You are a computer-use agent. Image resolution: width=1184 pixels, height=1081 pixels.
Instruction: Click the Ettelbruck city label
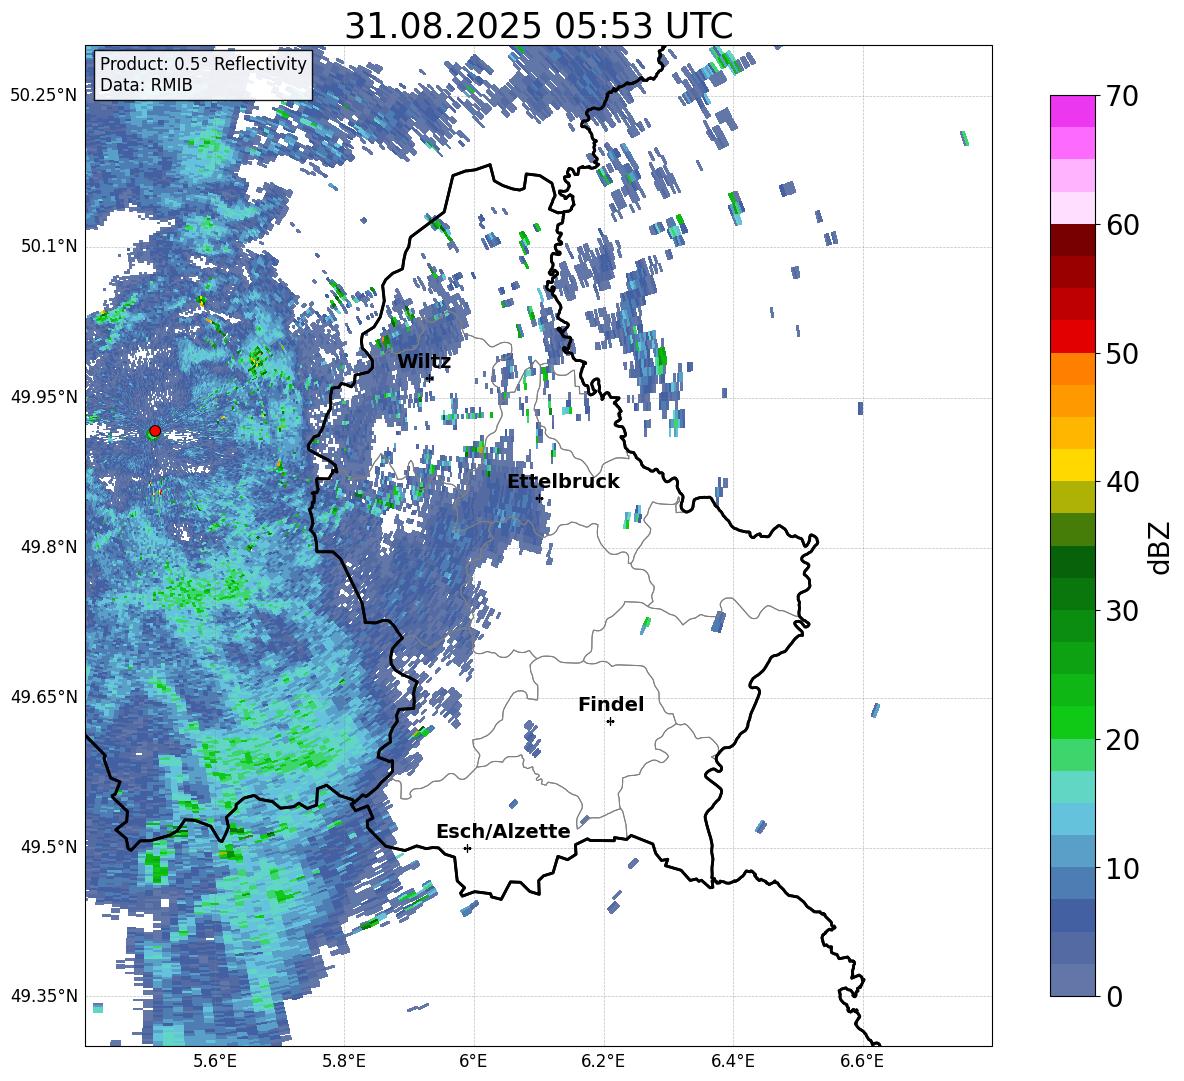click(x=563, y=482)
